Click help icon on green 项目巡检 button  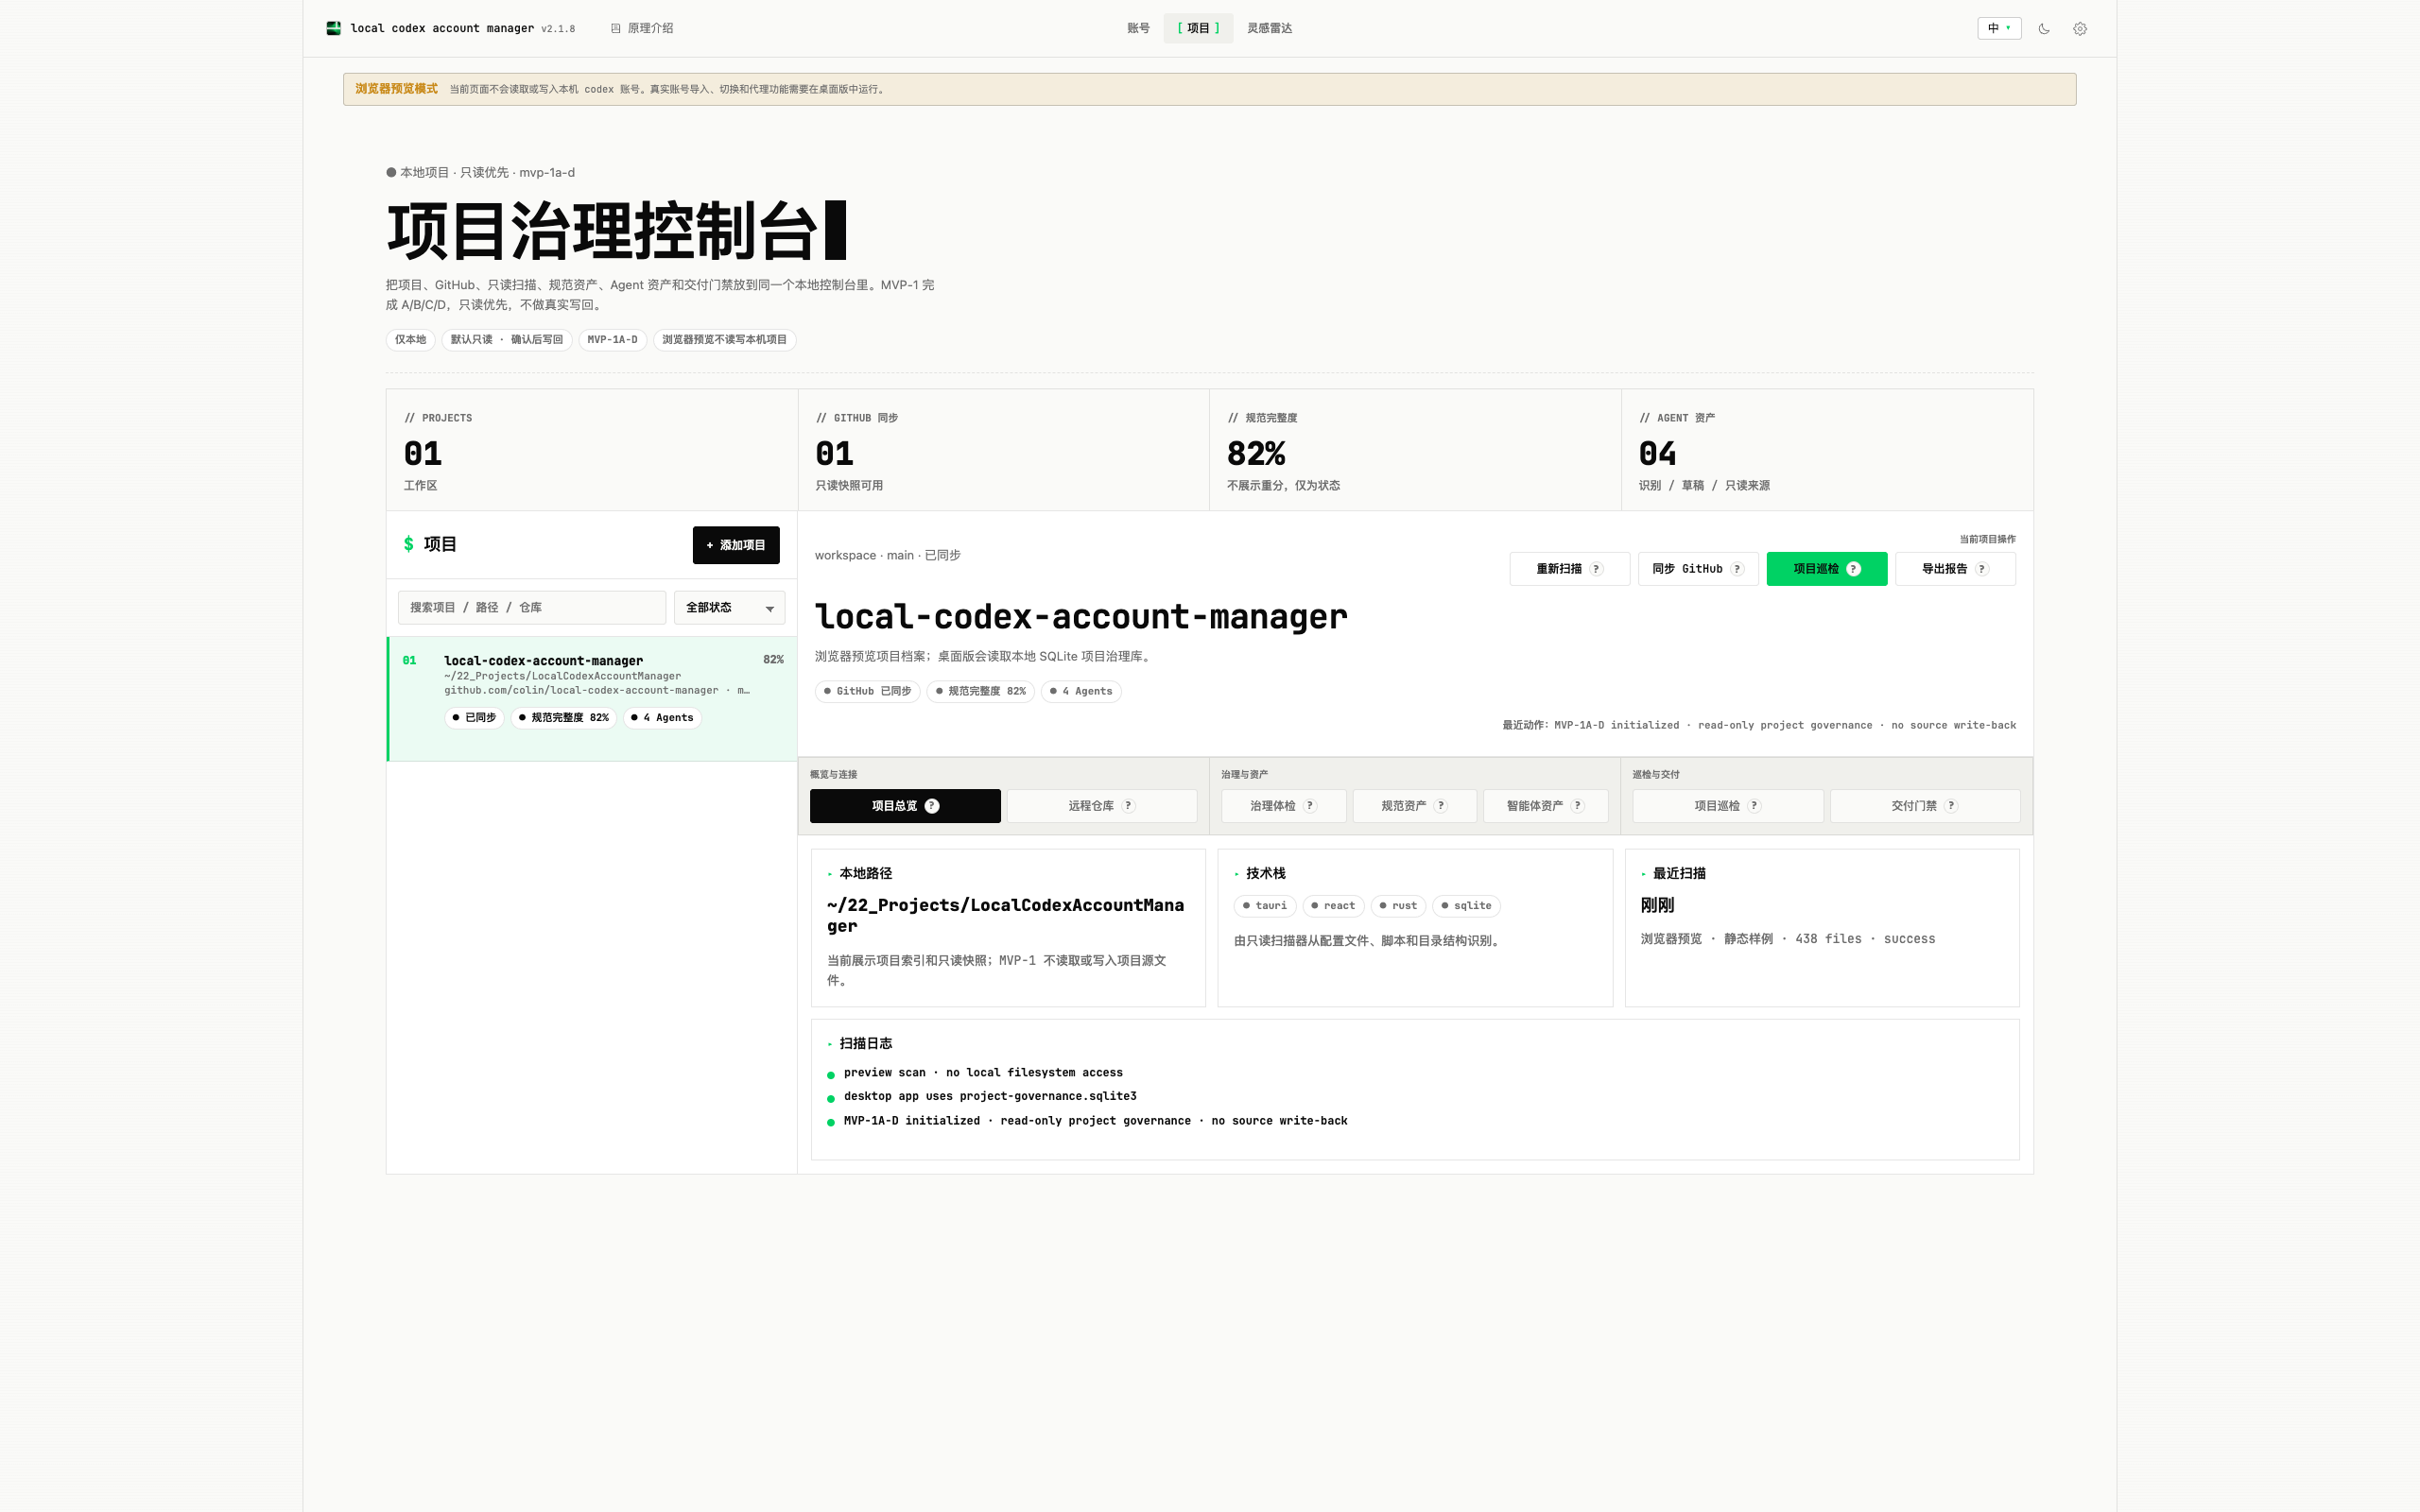click(x=1854, y=569)
